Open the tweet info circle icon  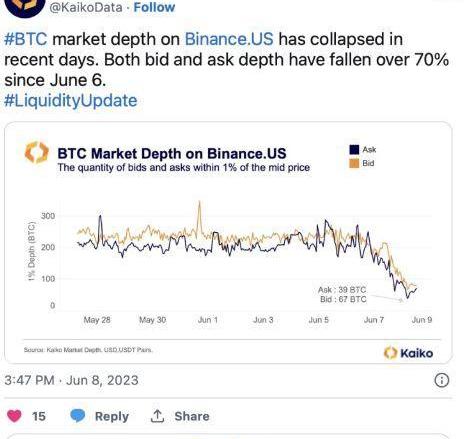442,380
